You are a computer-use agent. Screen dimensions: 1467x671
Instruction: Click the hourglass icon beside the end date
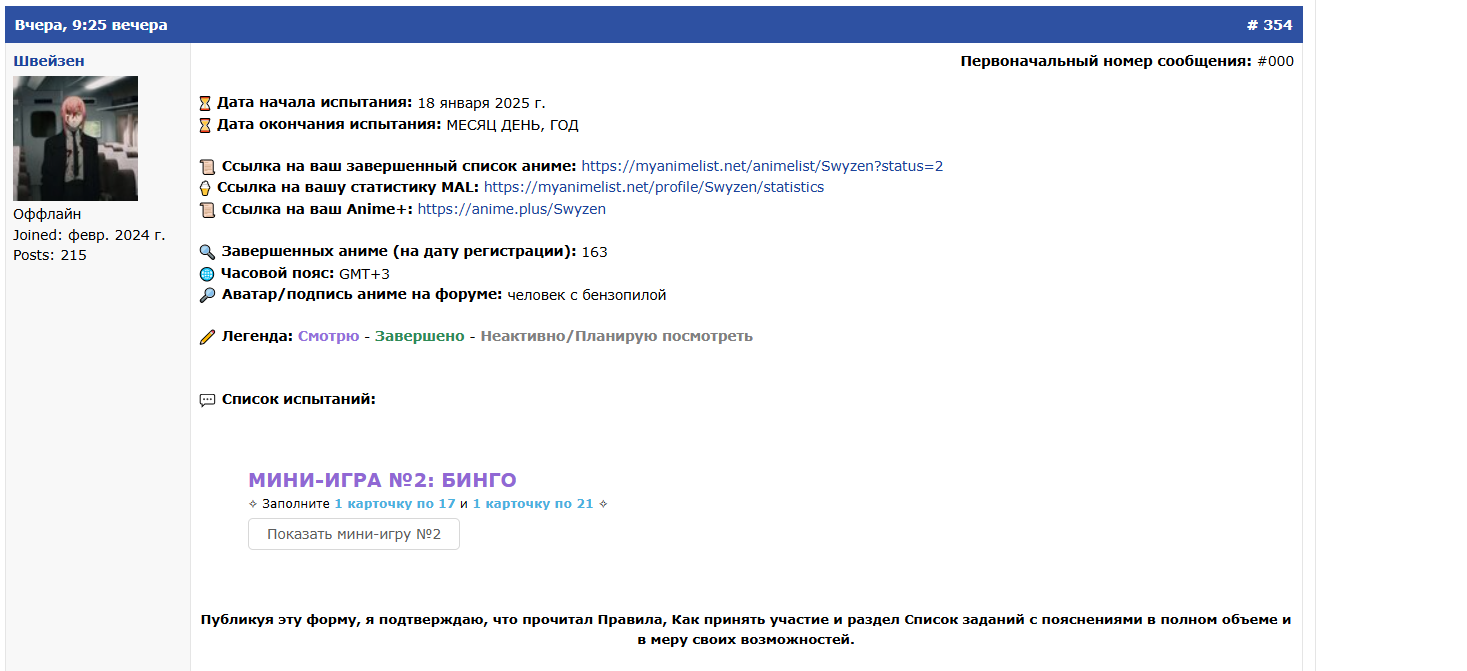pos(205,125)
